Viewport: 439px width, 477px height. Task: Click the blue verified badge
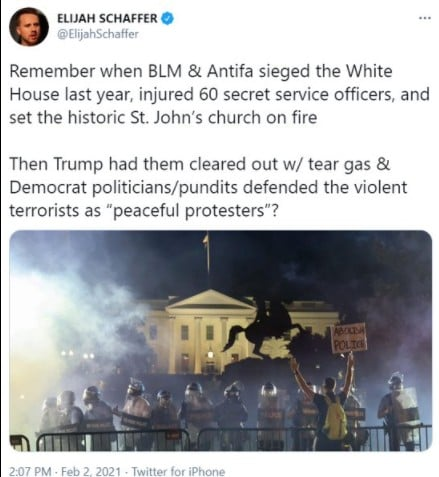pyautogui.click(x=167, y=19)
